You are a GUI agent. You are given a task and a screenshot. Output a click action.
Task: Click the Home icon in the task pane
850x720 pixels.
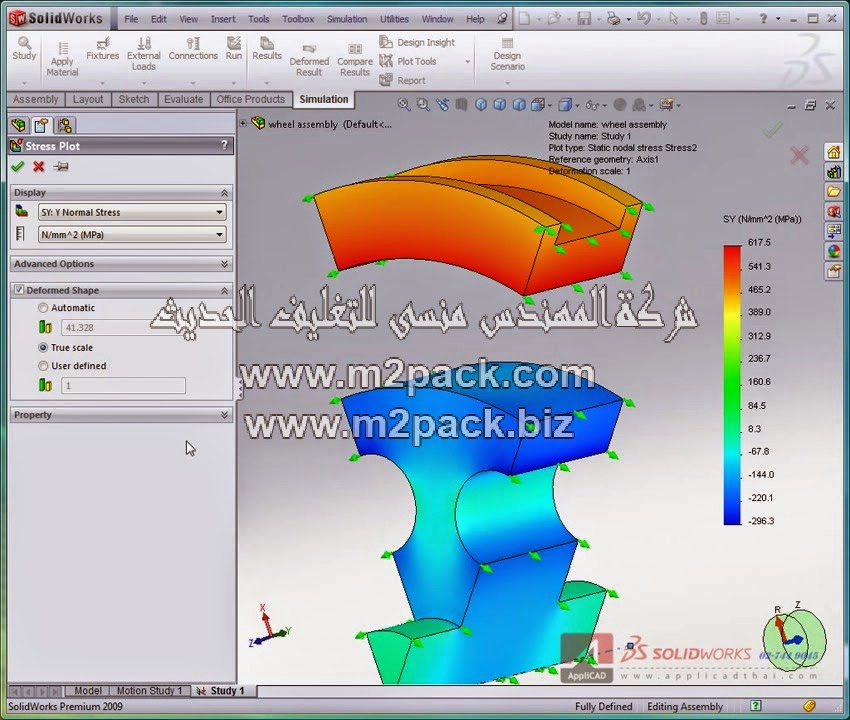pos(834,152)
